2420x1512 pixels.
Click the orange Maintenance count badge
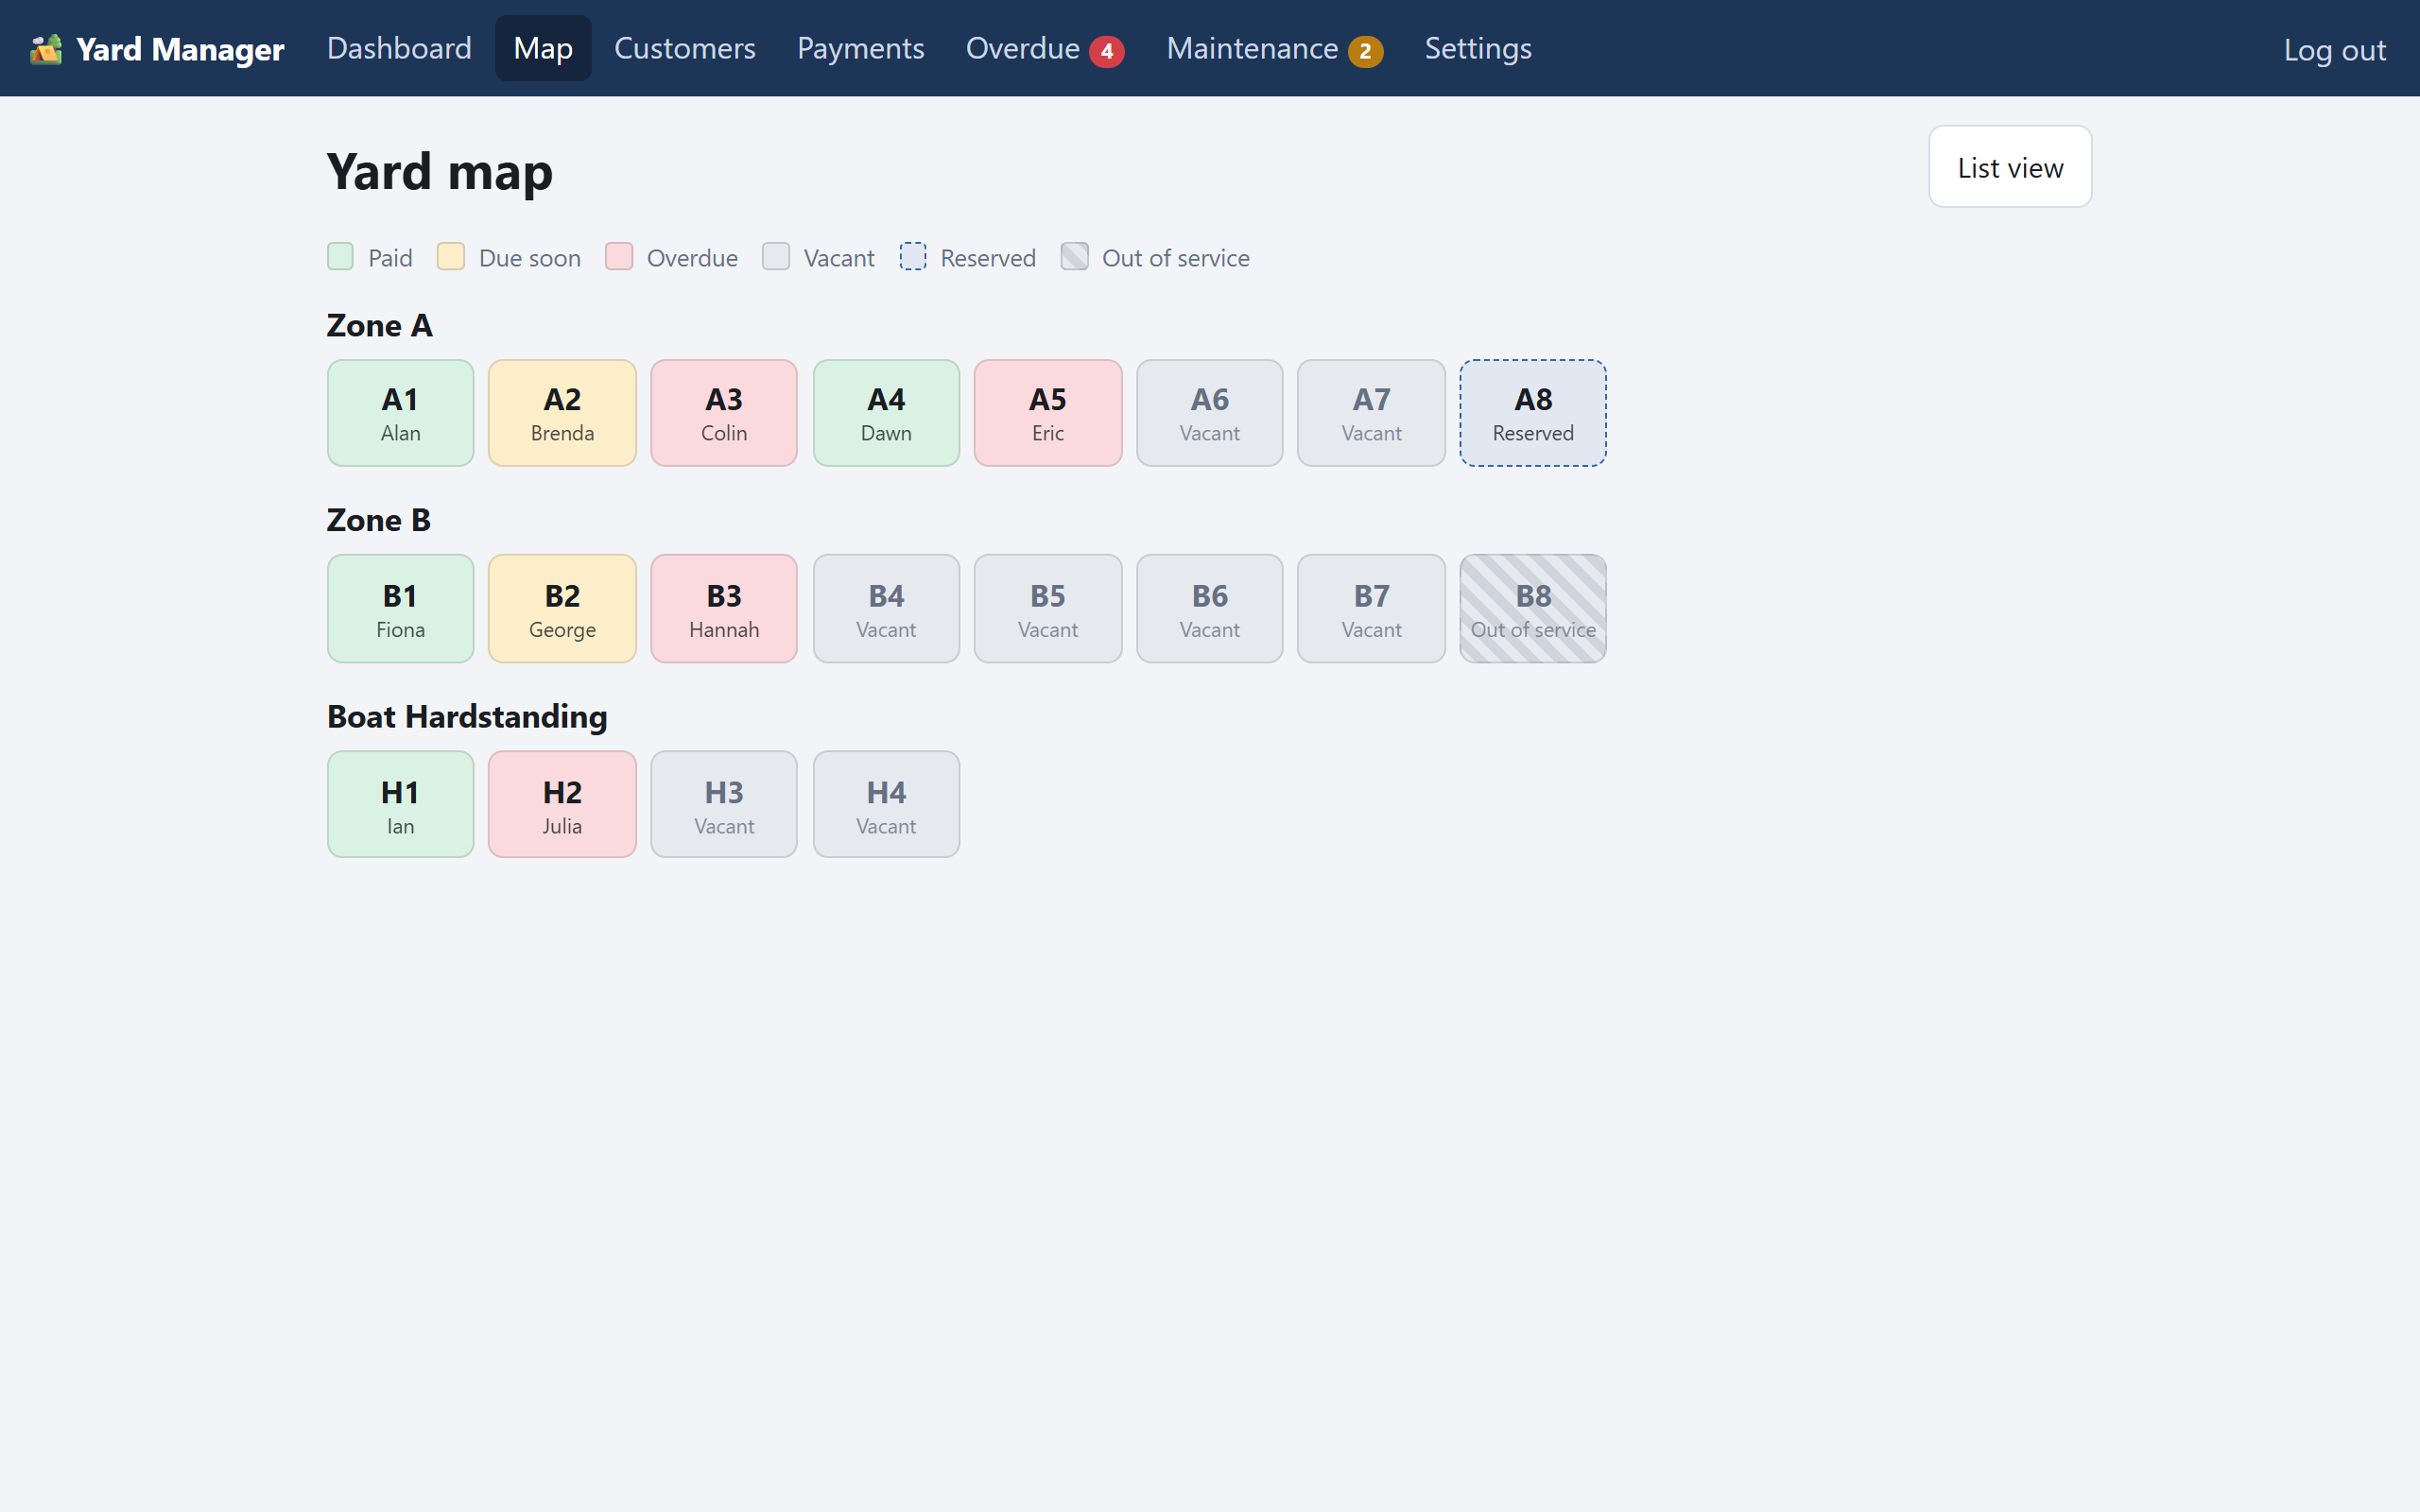point(1365,51)
